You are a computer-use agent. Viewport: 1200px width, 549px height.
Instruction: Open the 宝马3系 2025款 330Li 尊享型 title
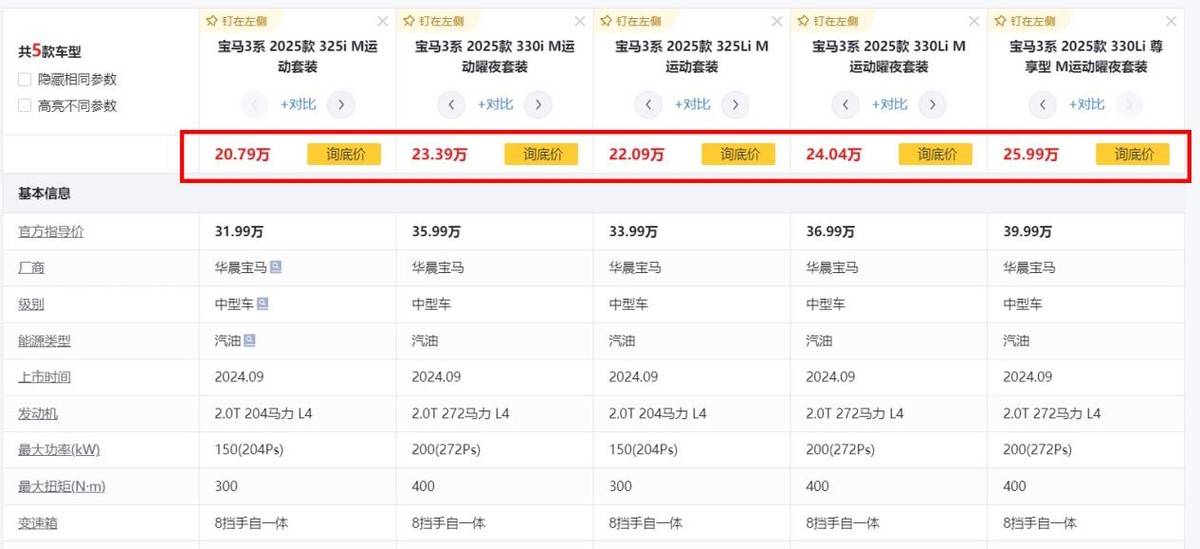pyautogui.click(x=1087, y=55)
